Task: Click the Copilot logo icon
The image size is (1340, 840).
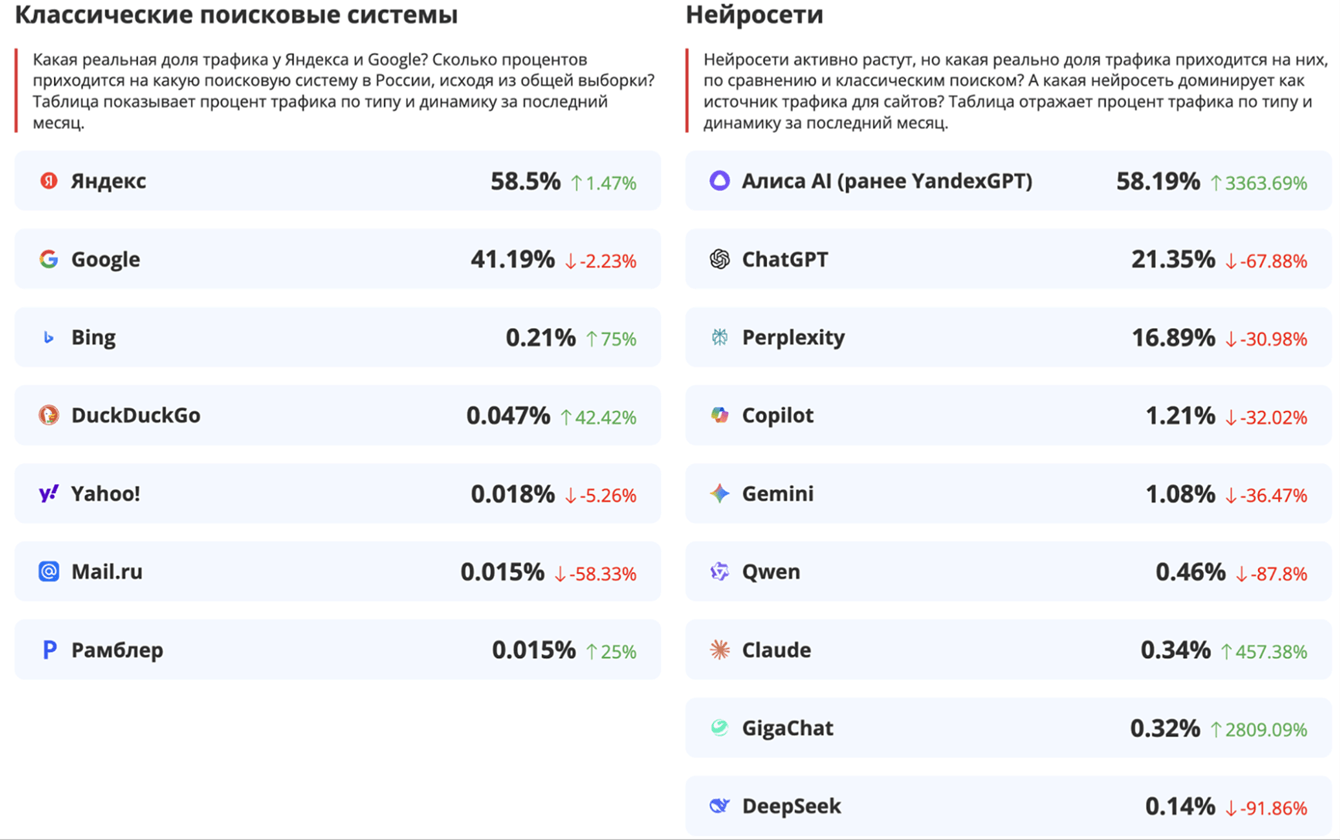Action: [719, 415]
